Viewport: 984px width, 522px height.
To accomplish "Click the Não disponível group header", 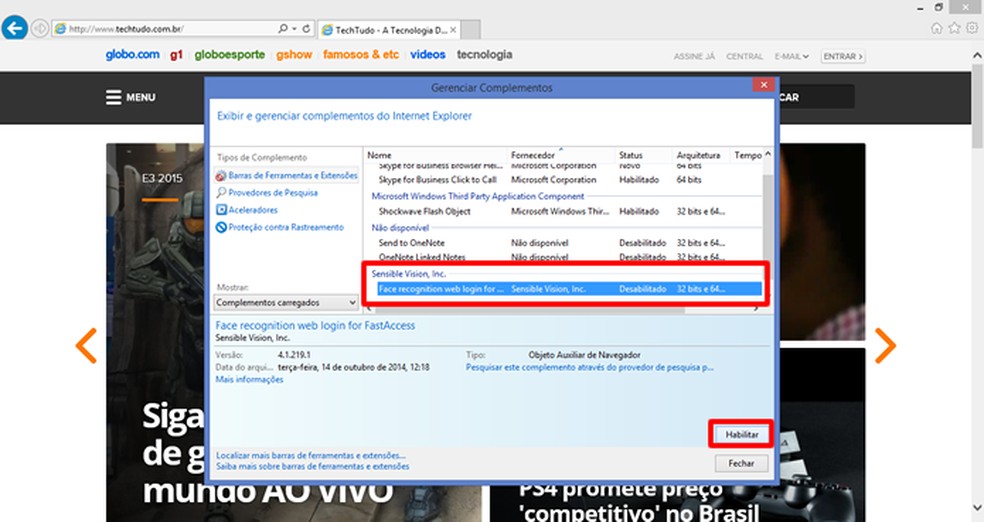I will coord(400,228).
